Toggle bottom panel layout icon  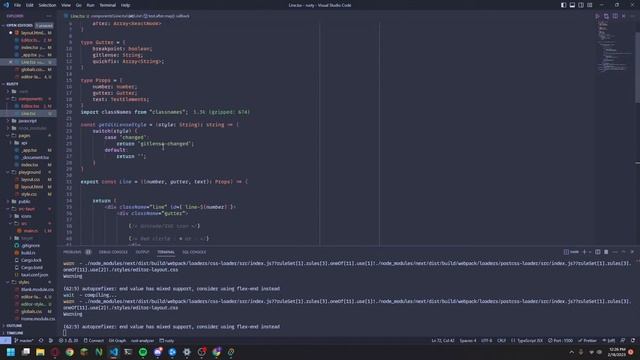click(572, 5)
